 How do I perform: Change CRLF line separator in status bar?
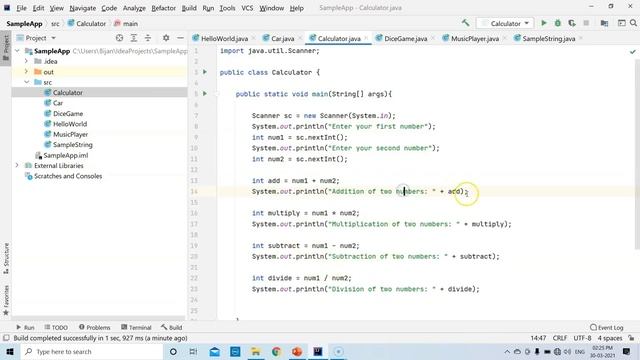560,338
